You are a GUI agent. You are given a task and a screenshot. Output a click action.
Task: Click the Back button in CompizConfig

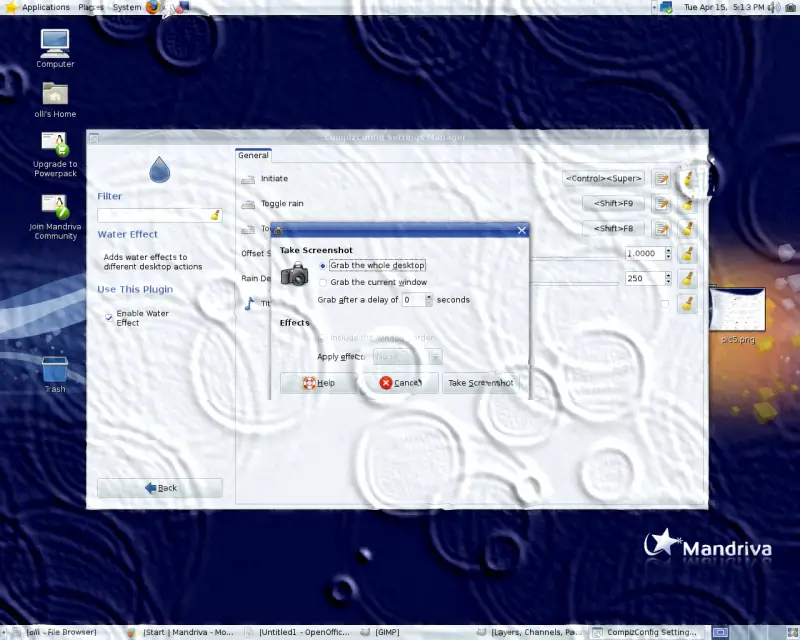click(x=160, y=488)
